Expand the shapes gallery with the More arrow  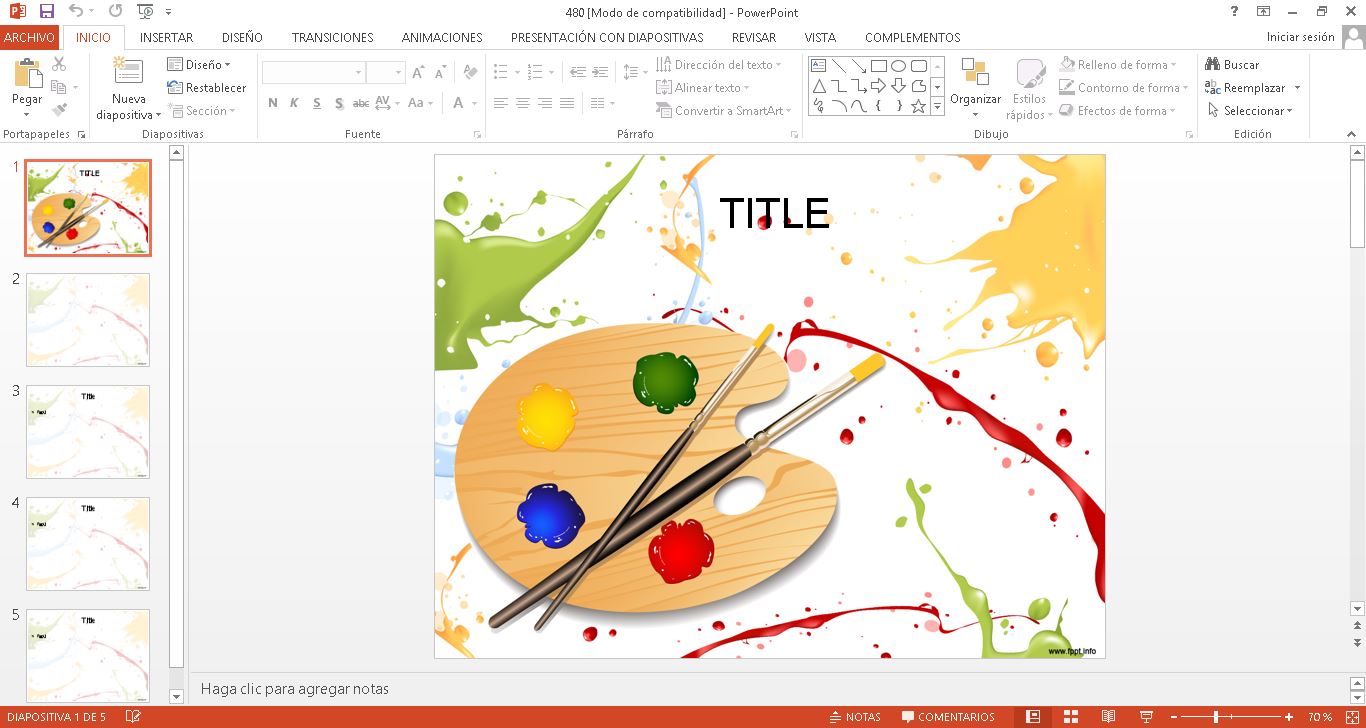coord(937,106)
